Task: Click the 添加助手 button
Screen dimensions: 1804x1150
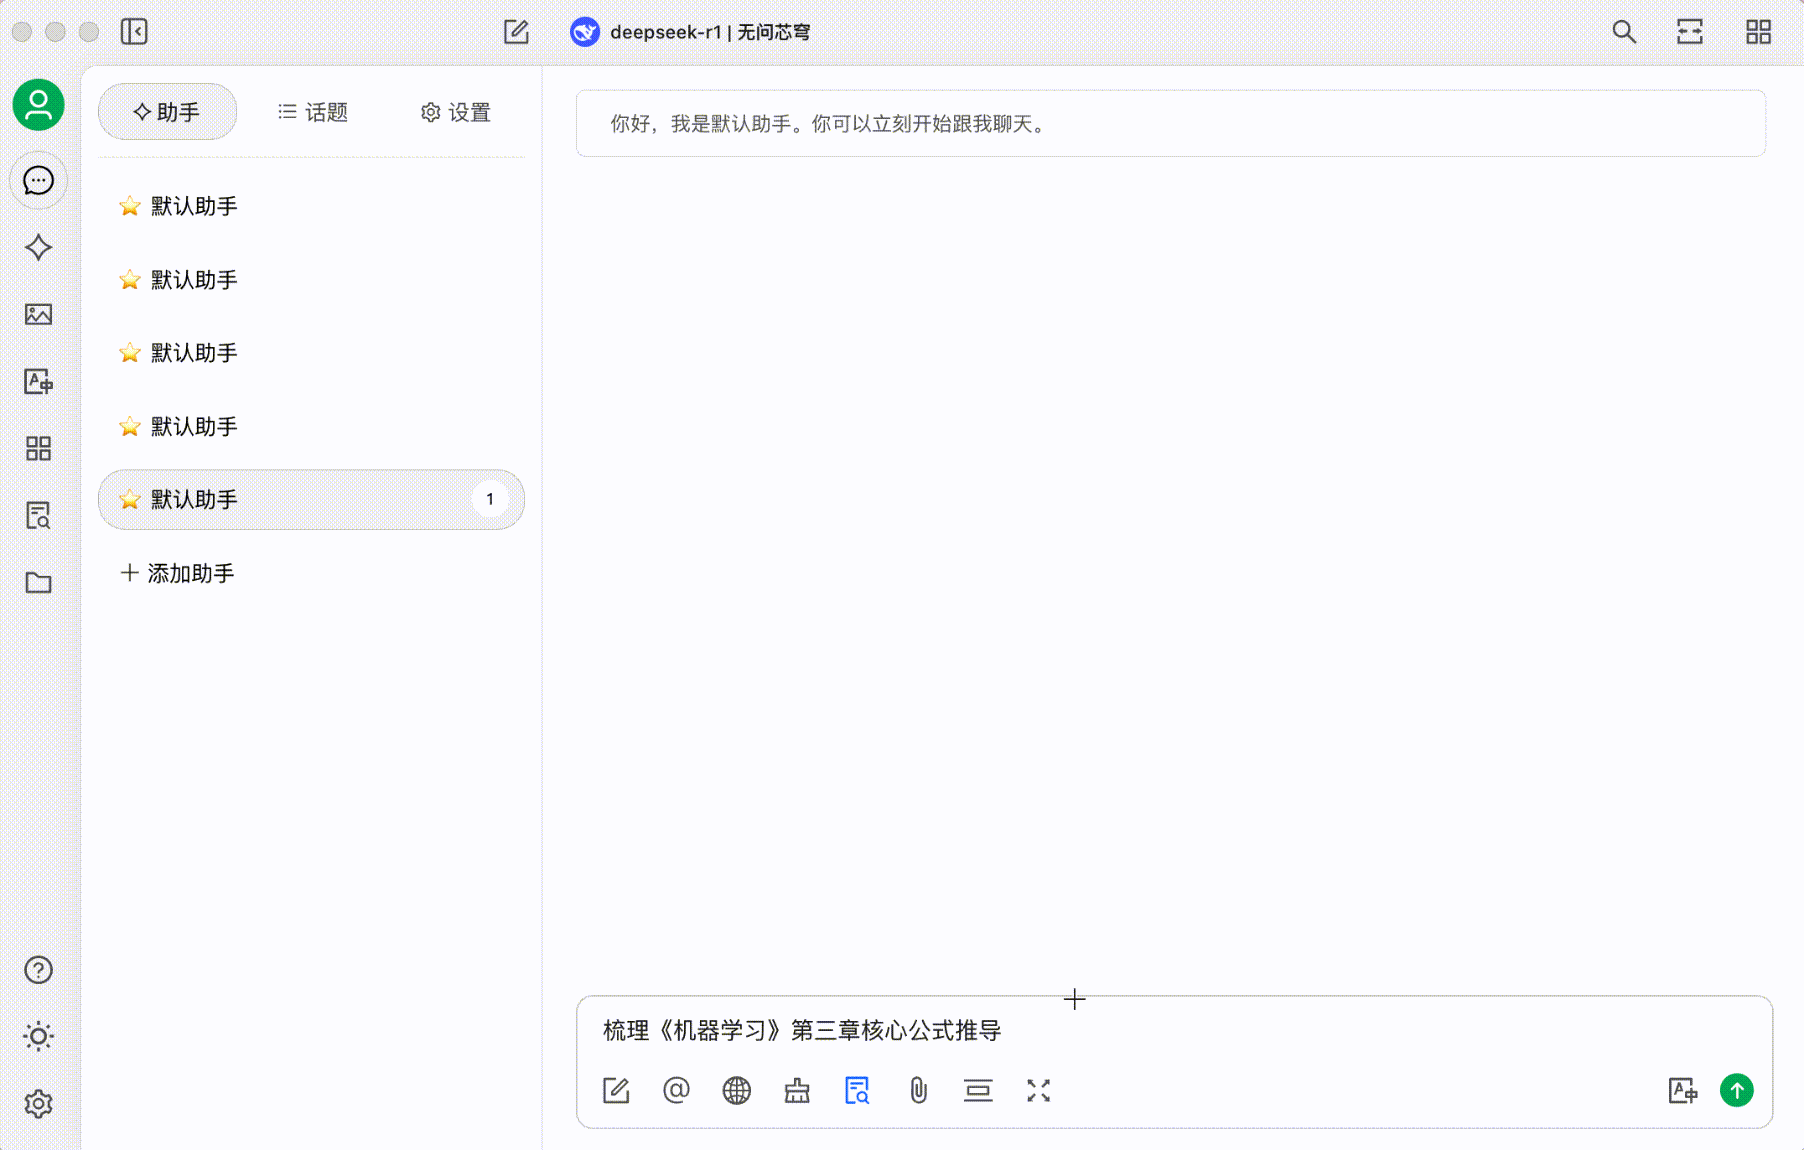Action: click(x=178, y=573)
